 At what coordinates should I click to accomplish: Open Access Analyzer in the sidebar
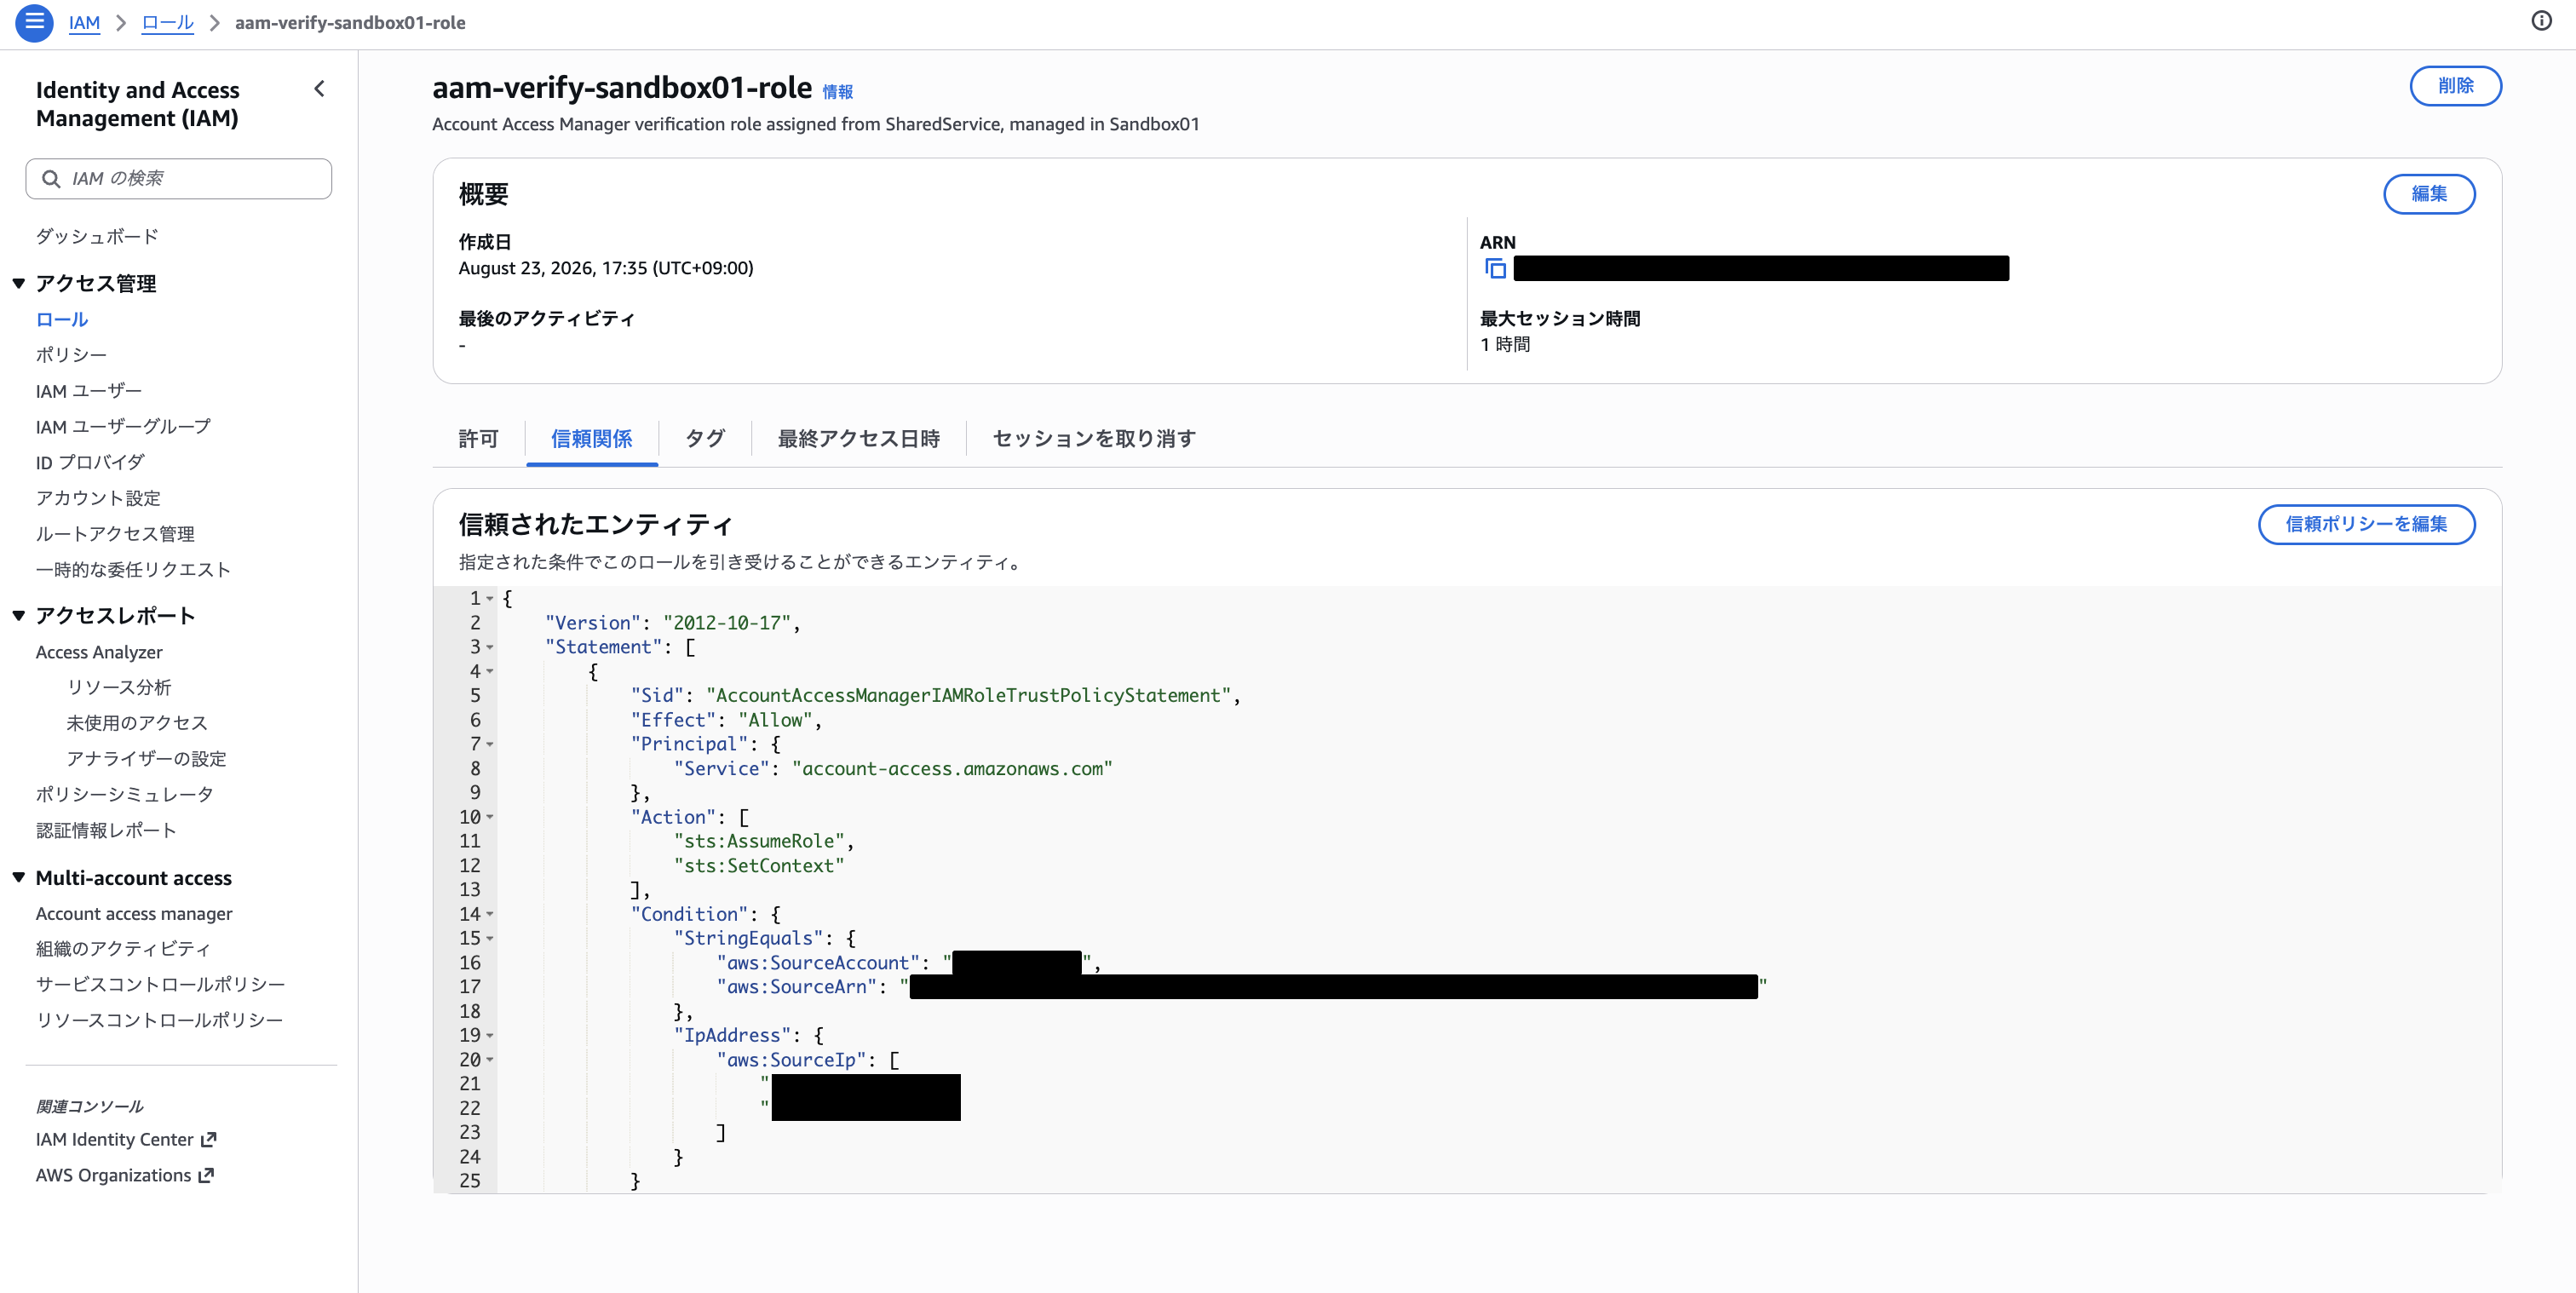99,653
